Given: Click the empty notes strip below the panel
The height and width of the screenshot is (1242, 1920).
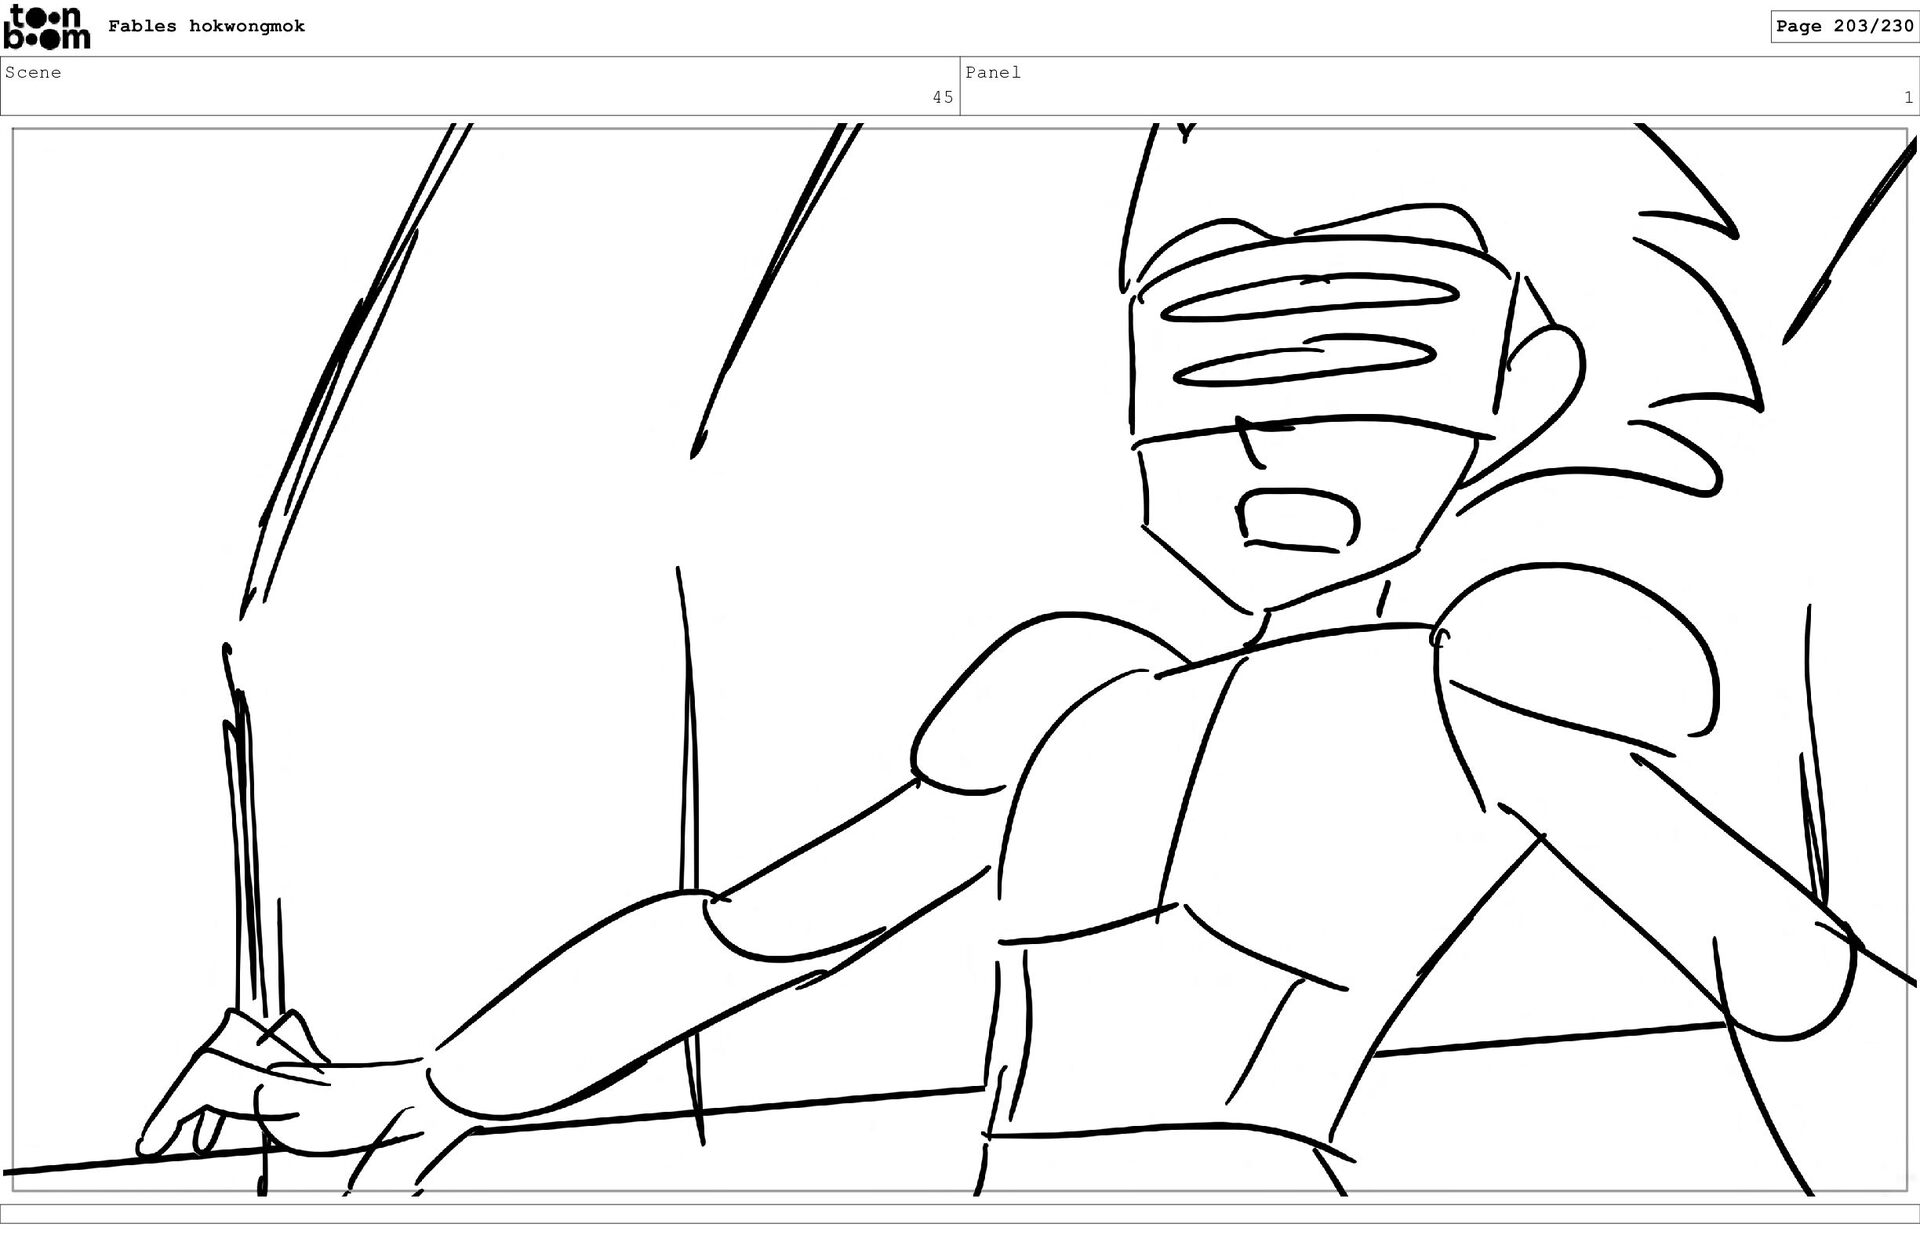Looking at the screenshot, I should tap(960, 1213).
